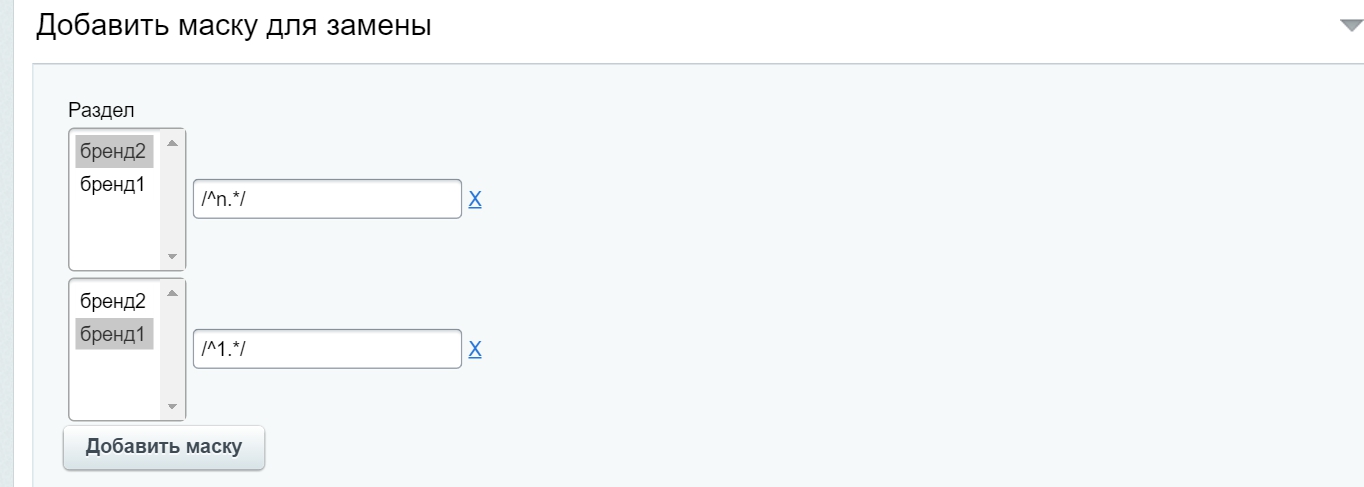Screen dimensions: 1364x487
Task: Click scrollbar track of the /^n.*/ section list
Action: tap(171, 200)
